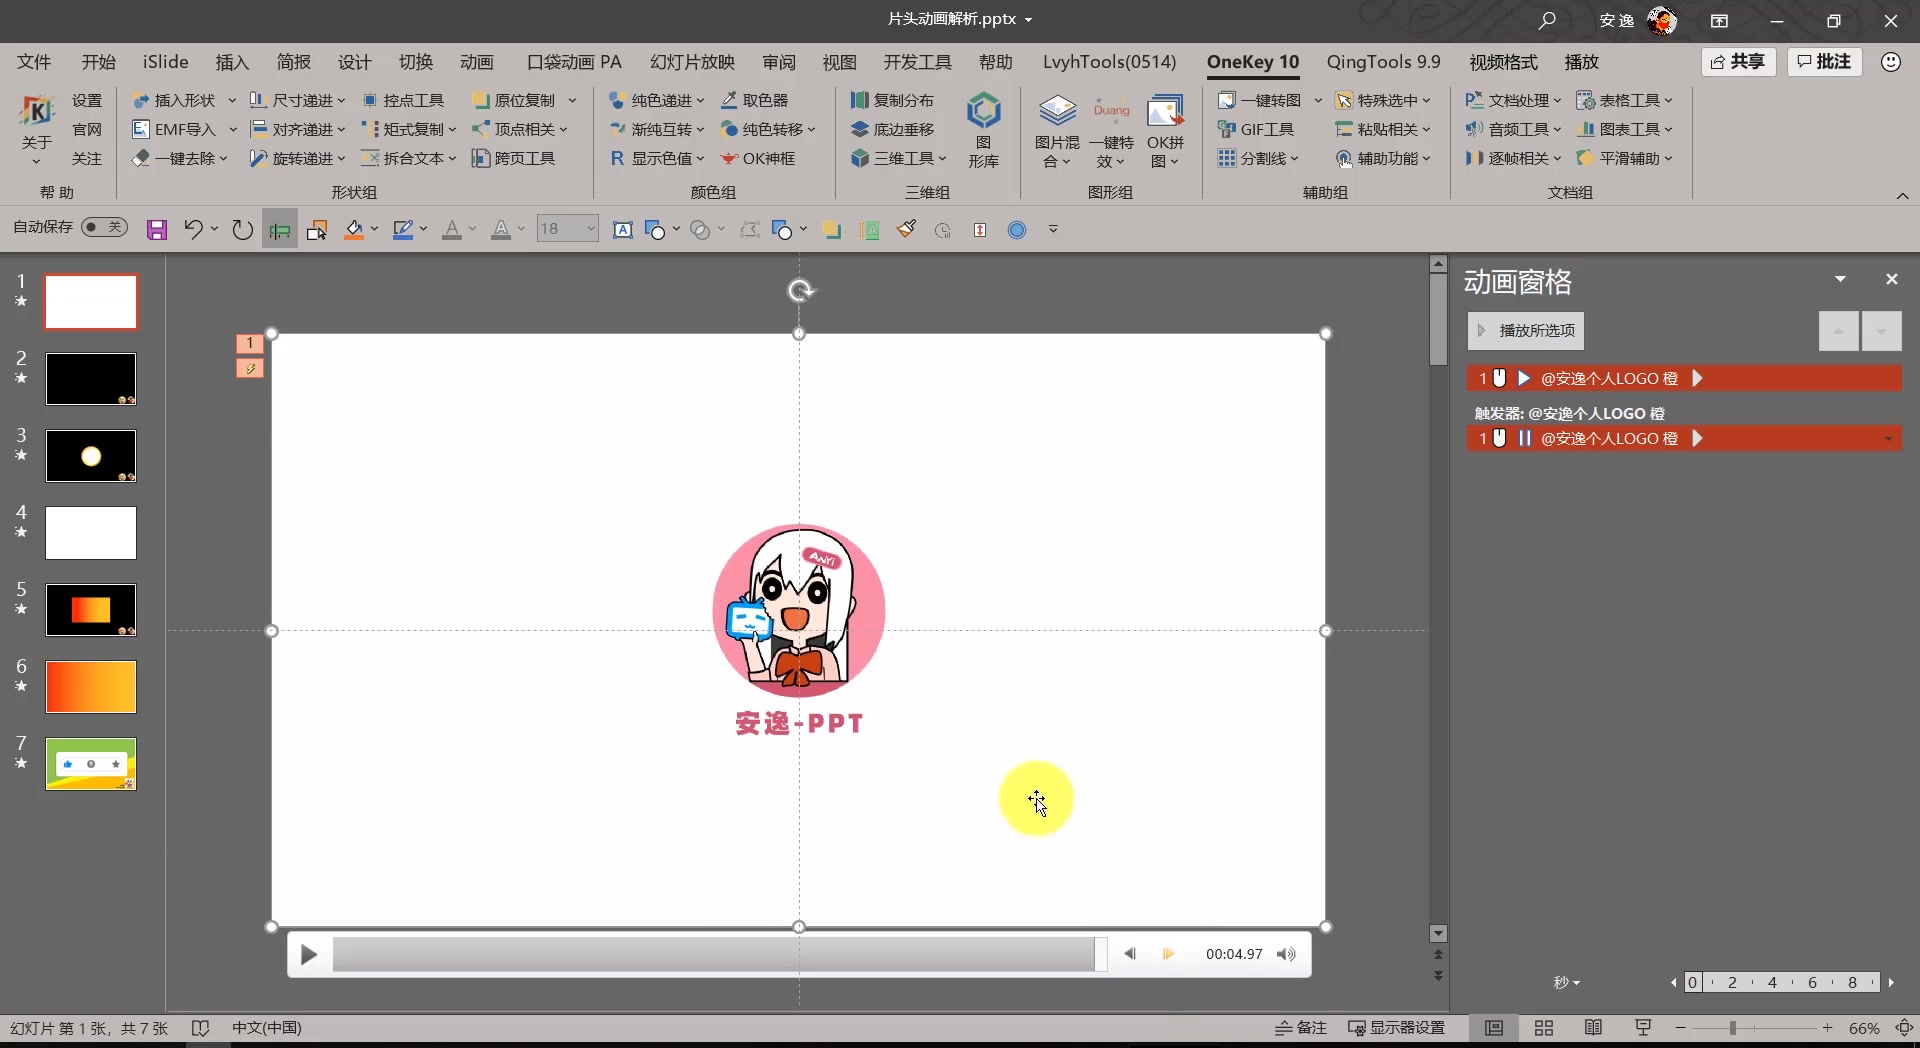The width and height of the screenshot is (1920, 1048).
Task: Open the 文档处理 dropdown
Action: tap(1513, 100)
